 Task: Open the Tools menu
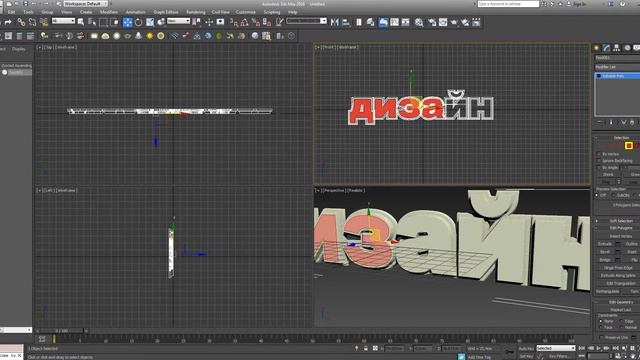click(x=29, y=12)
